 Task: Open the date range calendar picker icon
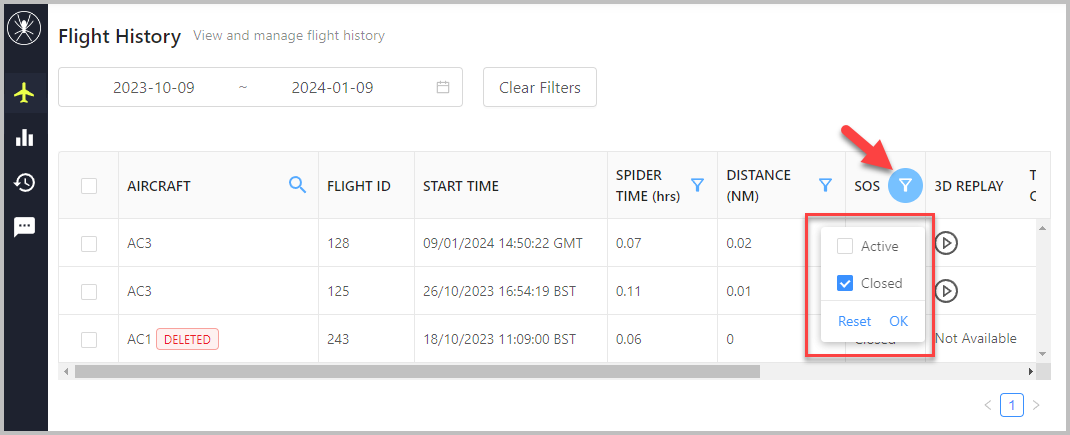pyautogui.click(x=443, y=87)
